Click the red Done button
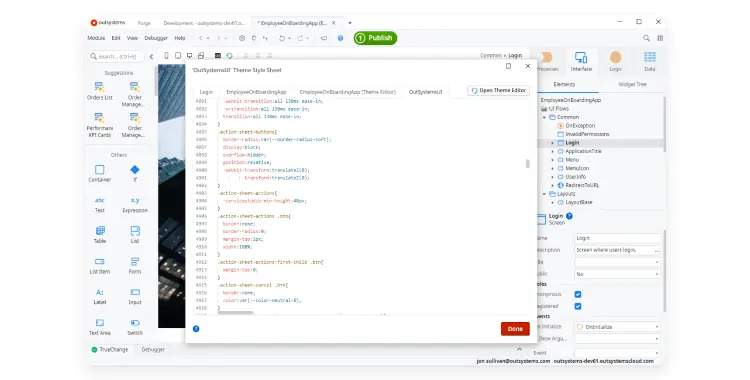This screenshot has height=380, width=750. tap(515, 329)
